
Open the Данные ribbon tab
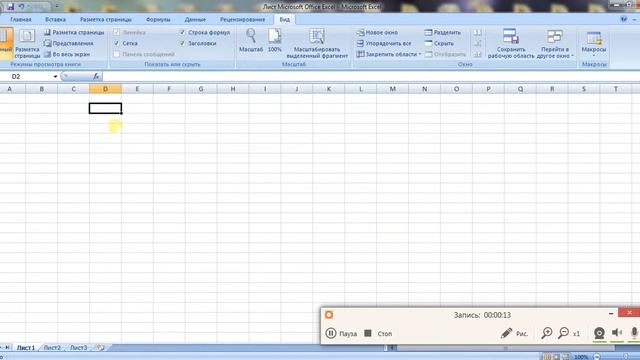[x=195, y=19]
